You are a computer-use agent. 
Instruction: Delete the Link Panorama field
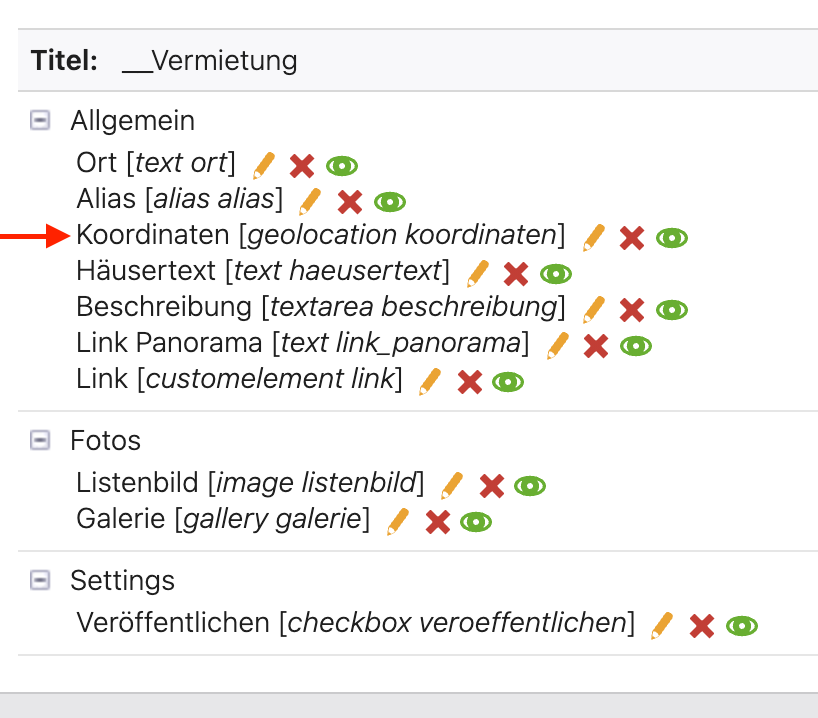click(596, 346)
